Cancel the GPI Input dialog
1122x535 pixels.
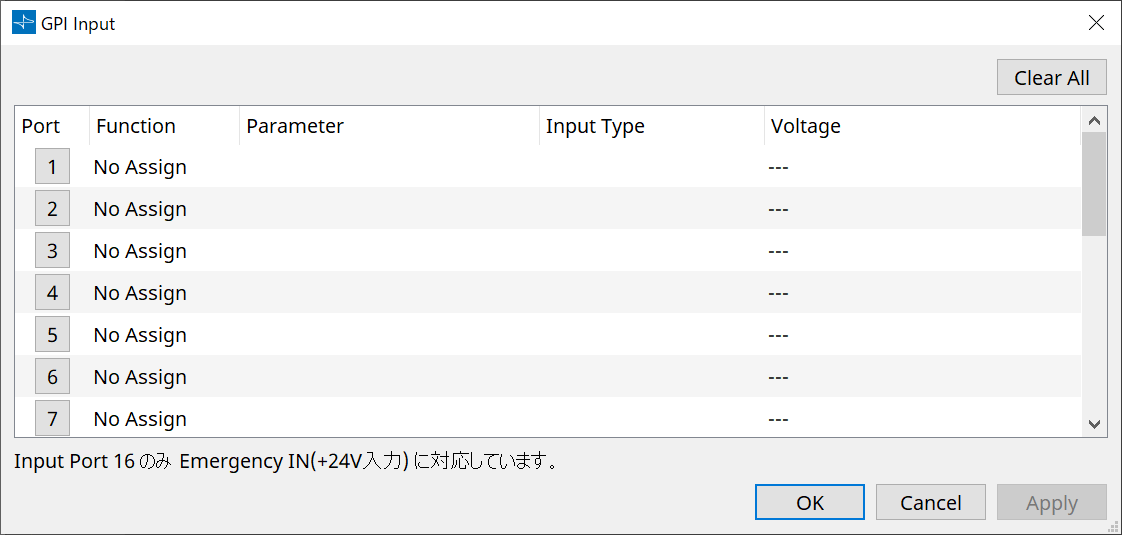pyautogui.click(x=930, y=503)
